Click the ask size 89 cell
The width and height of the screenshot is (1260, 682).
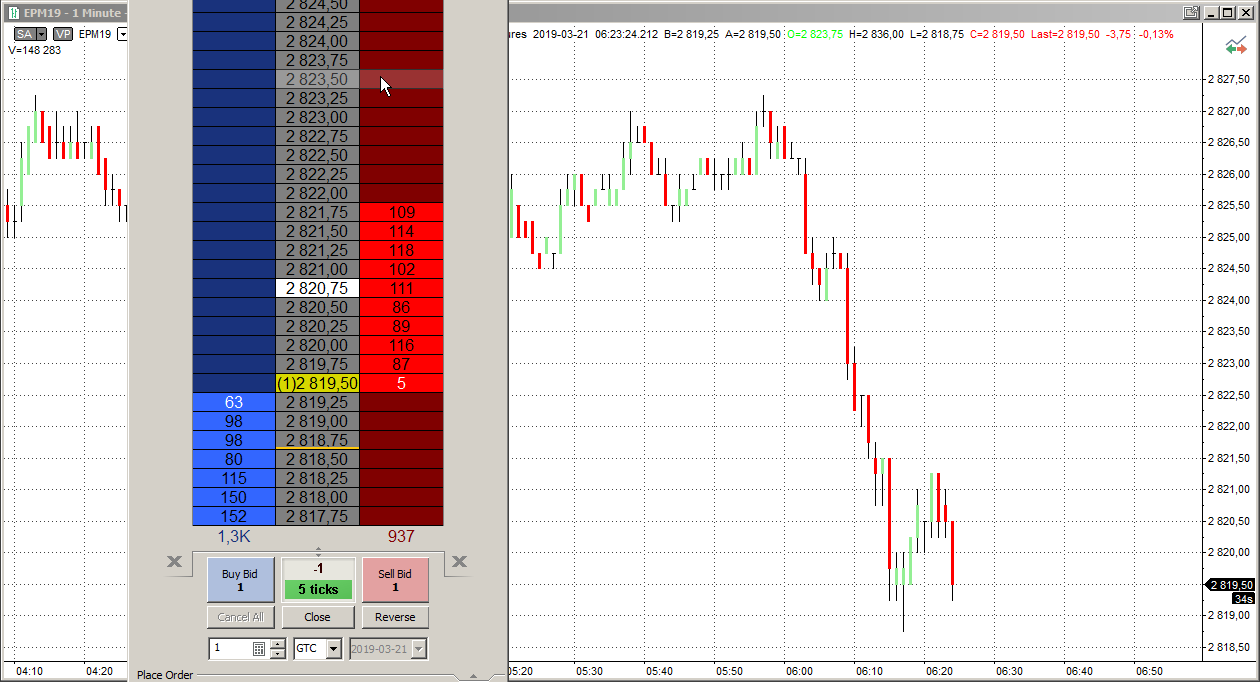click(401, 326)
